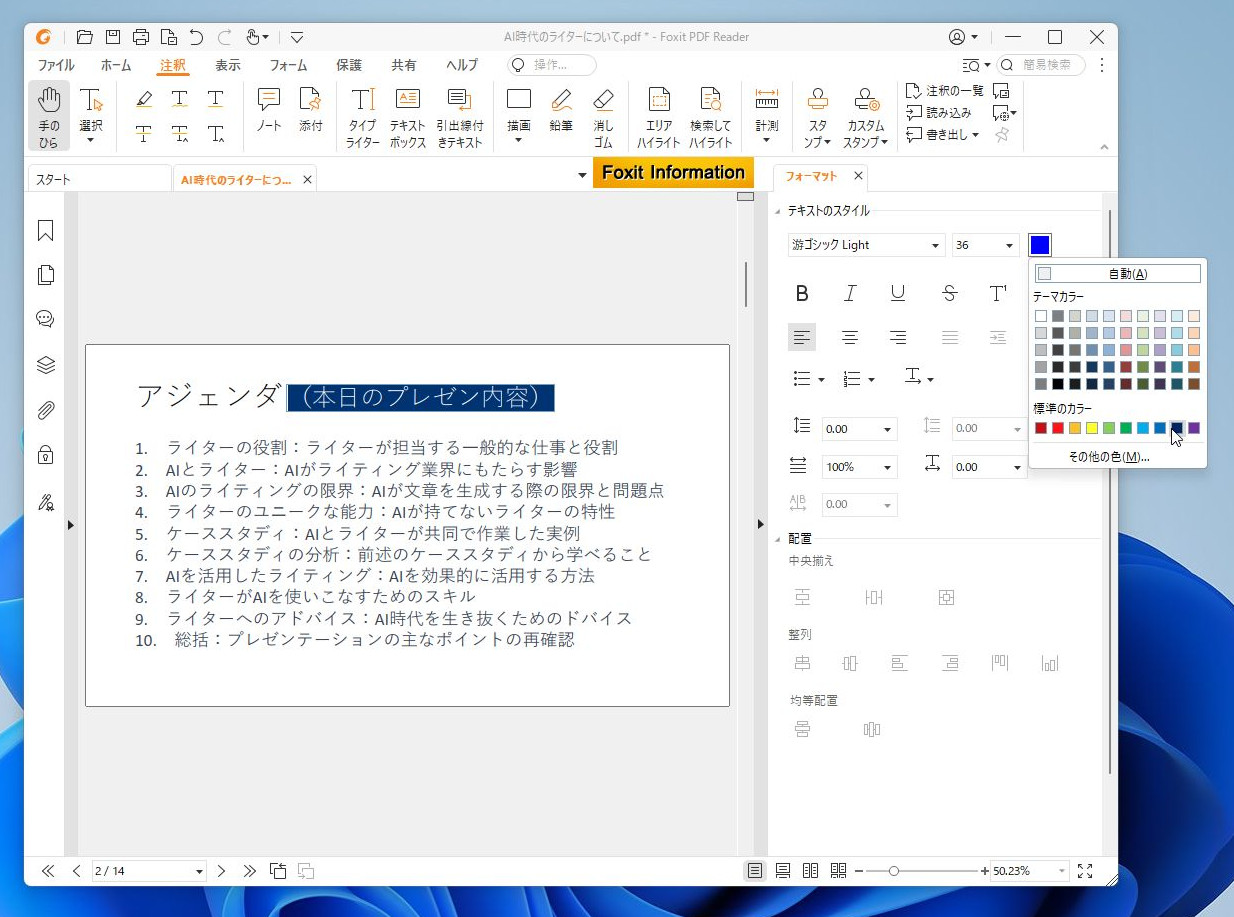This screenshot has height=917, width=1234.
Task: Select the Area Highlight (エリアハイライト) tool
Action: [x=659, y=116]
